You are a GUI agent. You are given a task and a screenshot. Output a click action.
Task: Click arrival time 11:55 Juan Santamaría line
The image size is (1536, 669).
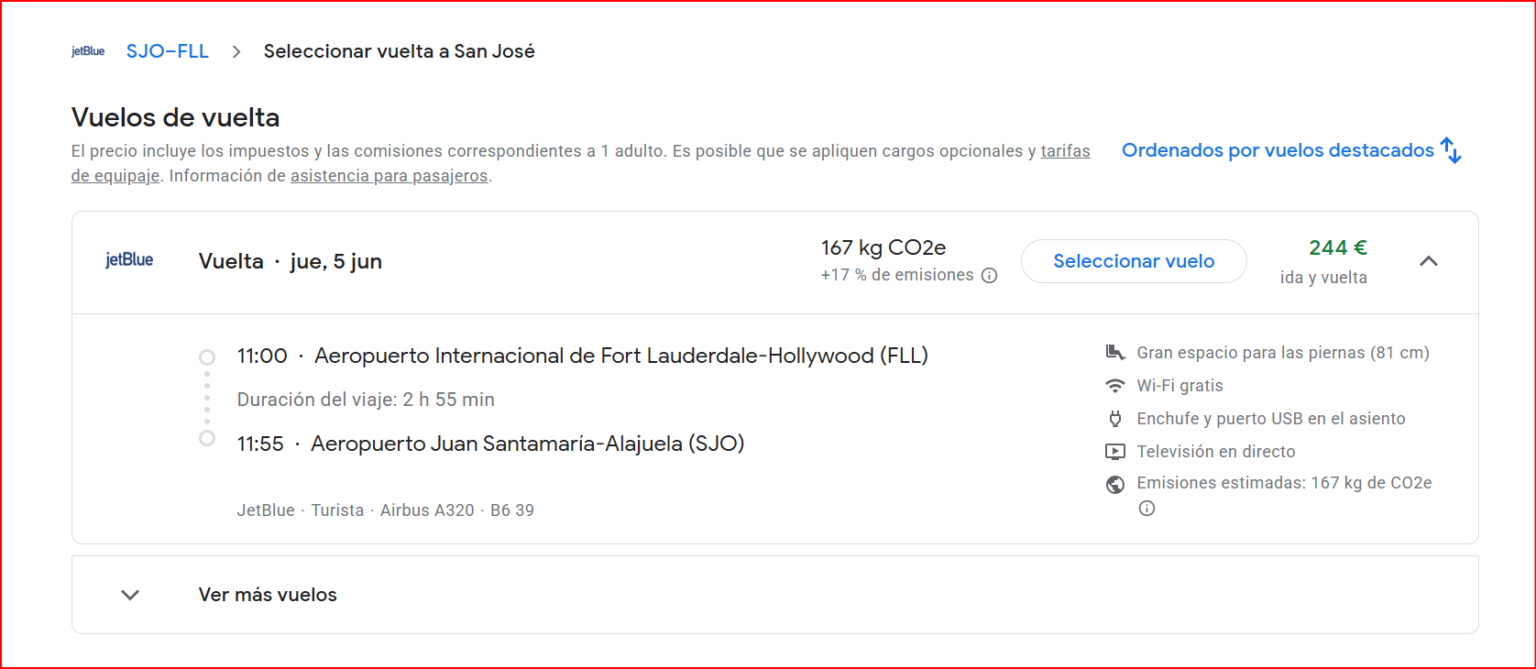pyautogui.click(x=490, y=444)
